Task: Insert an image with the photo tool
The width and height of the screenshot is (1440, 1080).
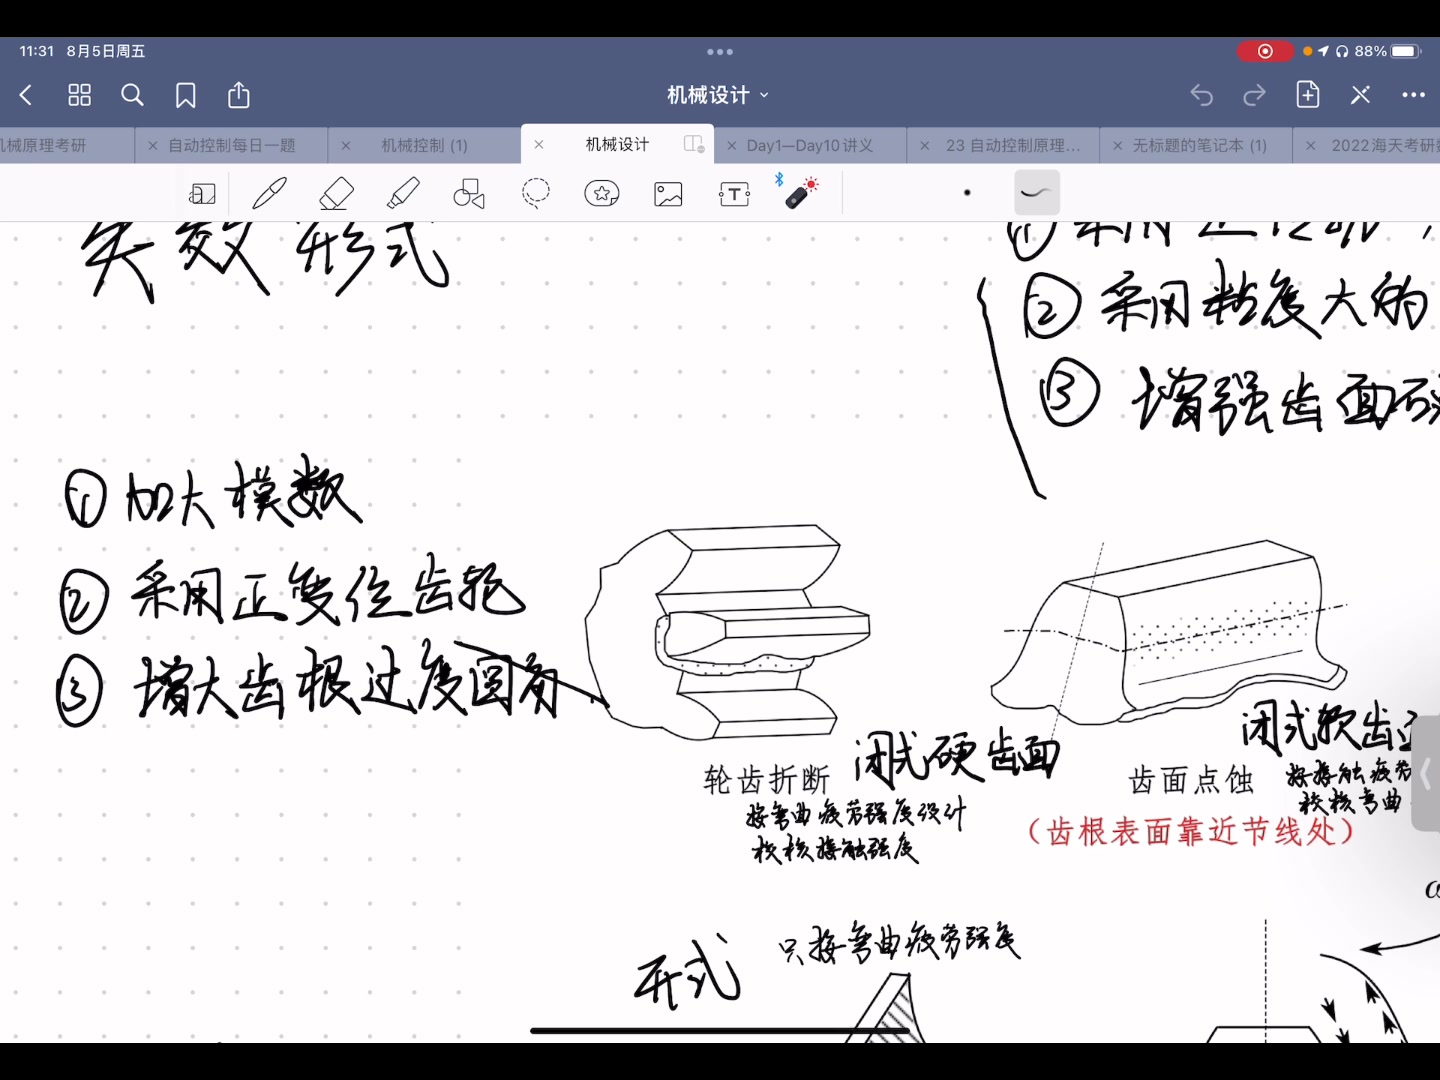Action: (x=668, y=192)
